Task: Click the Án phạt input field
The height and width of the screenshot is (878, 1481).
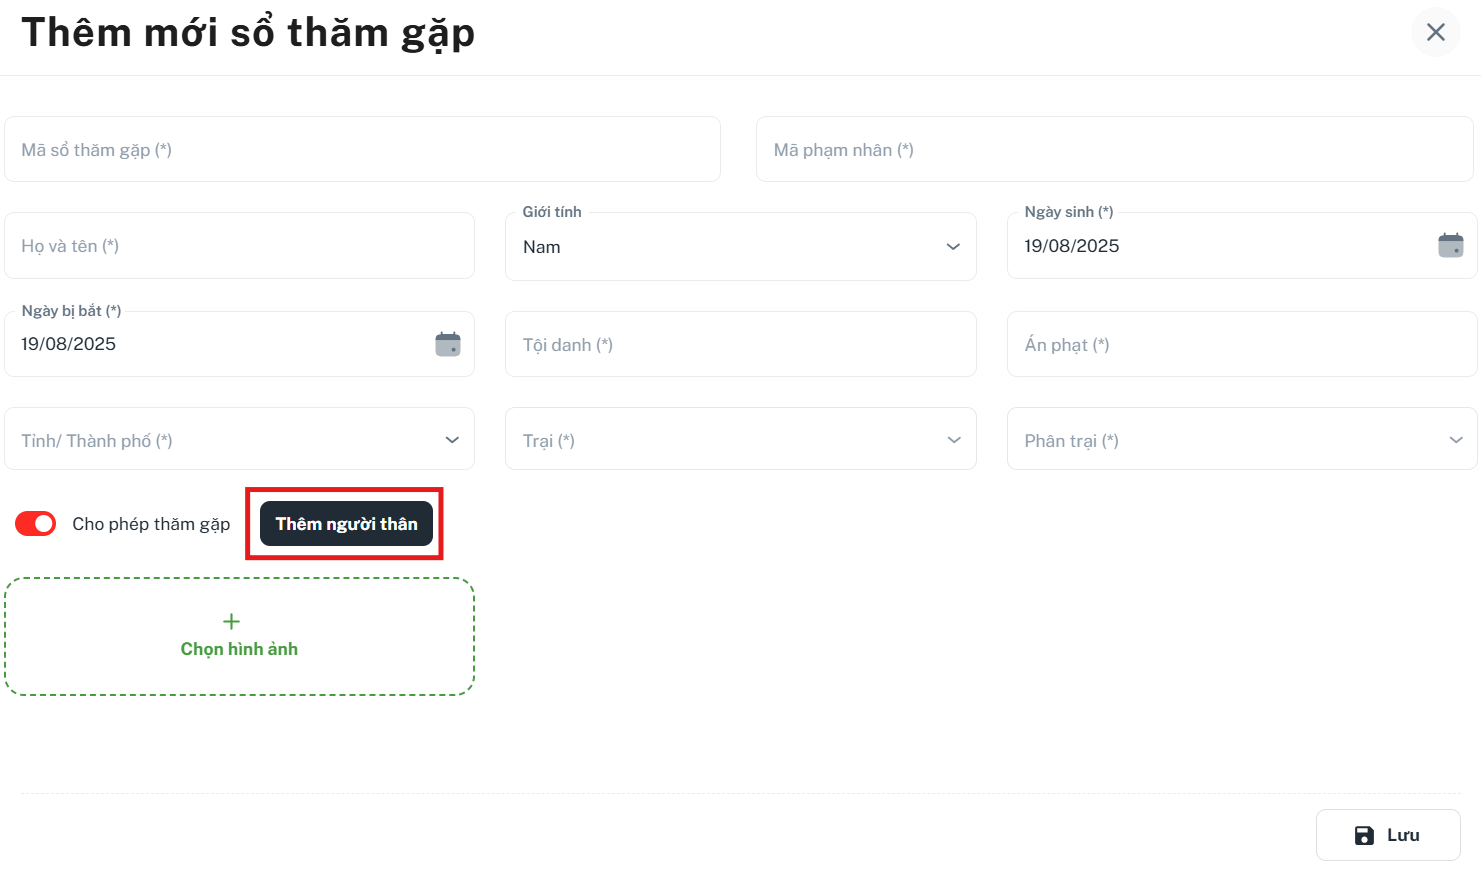Action: pos(1242,344)
